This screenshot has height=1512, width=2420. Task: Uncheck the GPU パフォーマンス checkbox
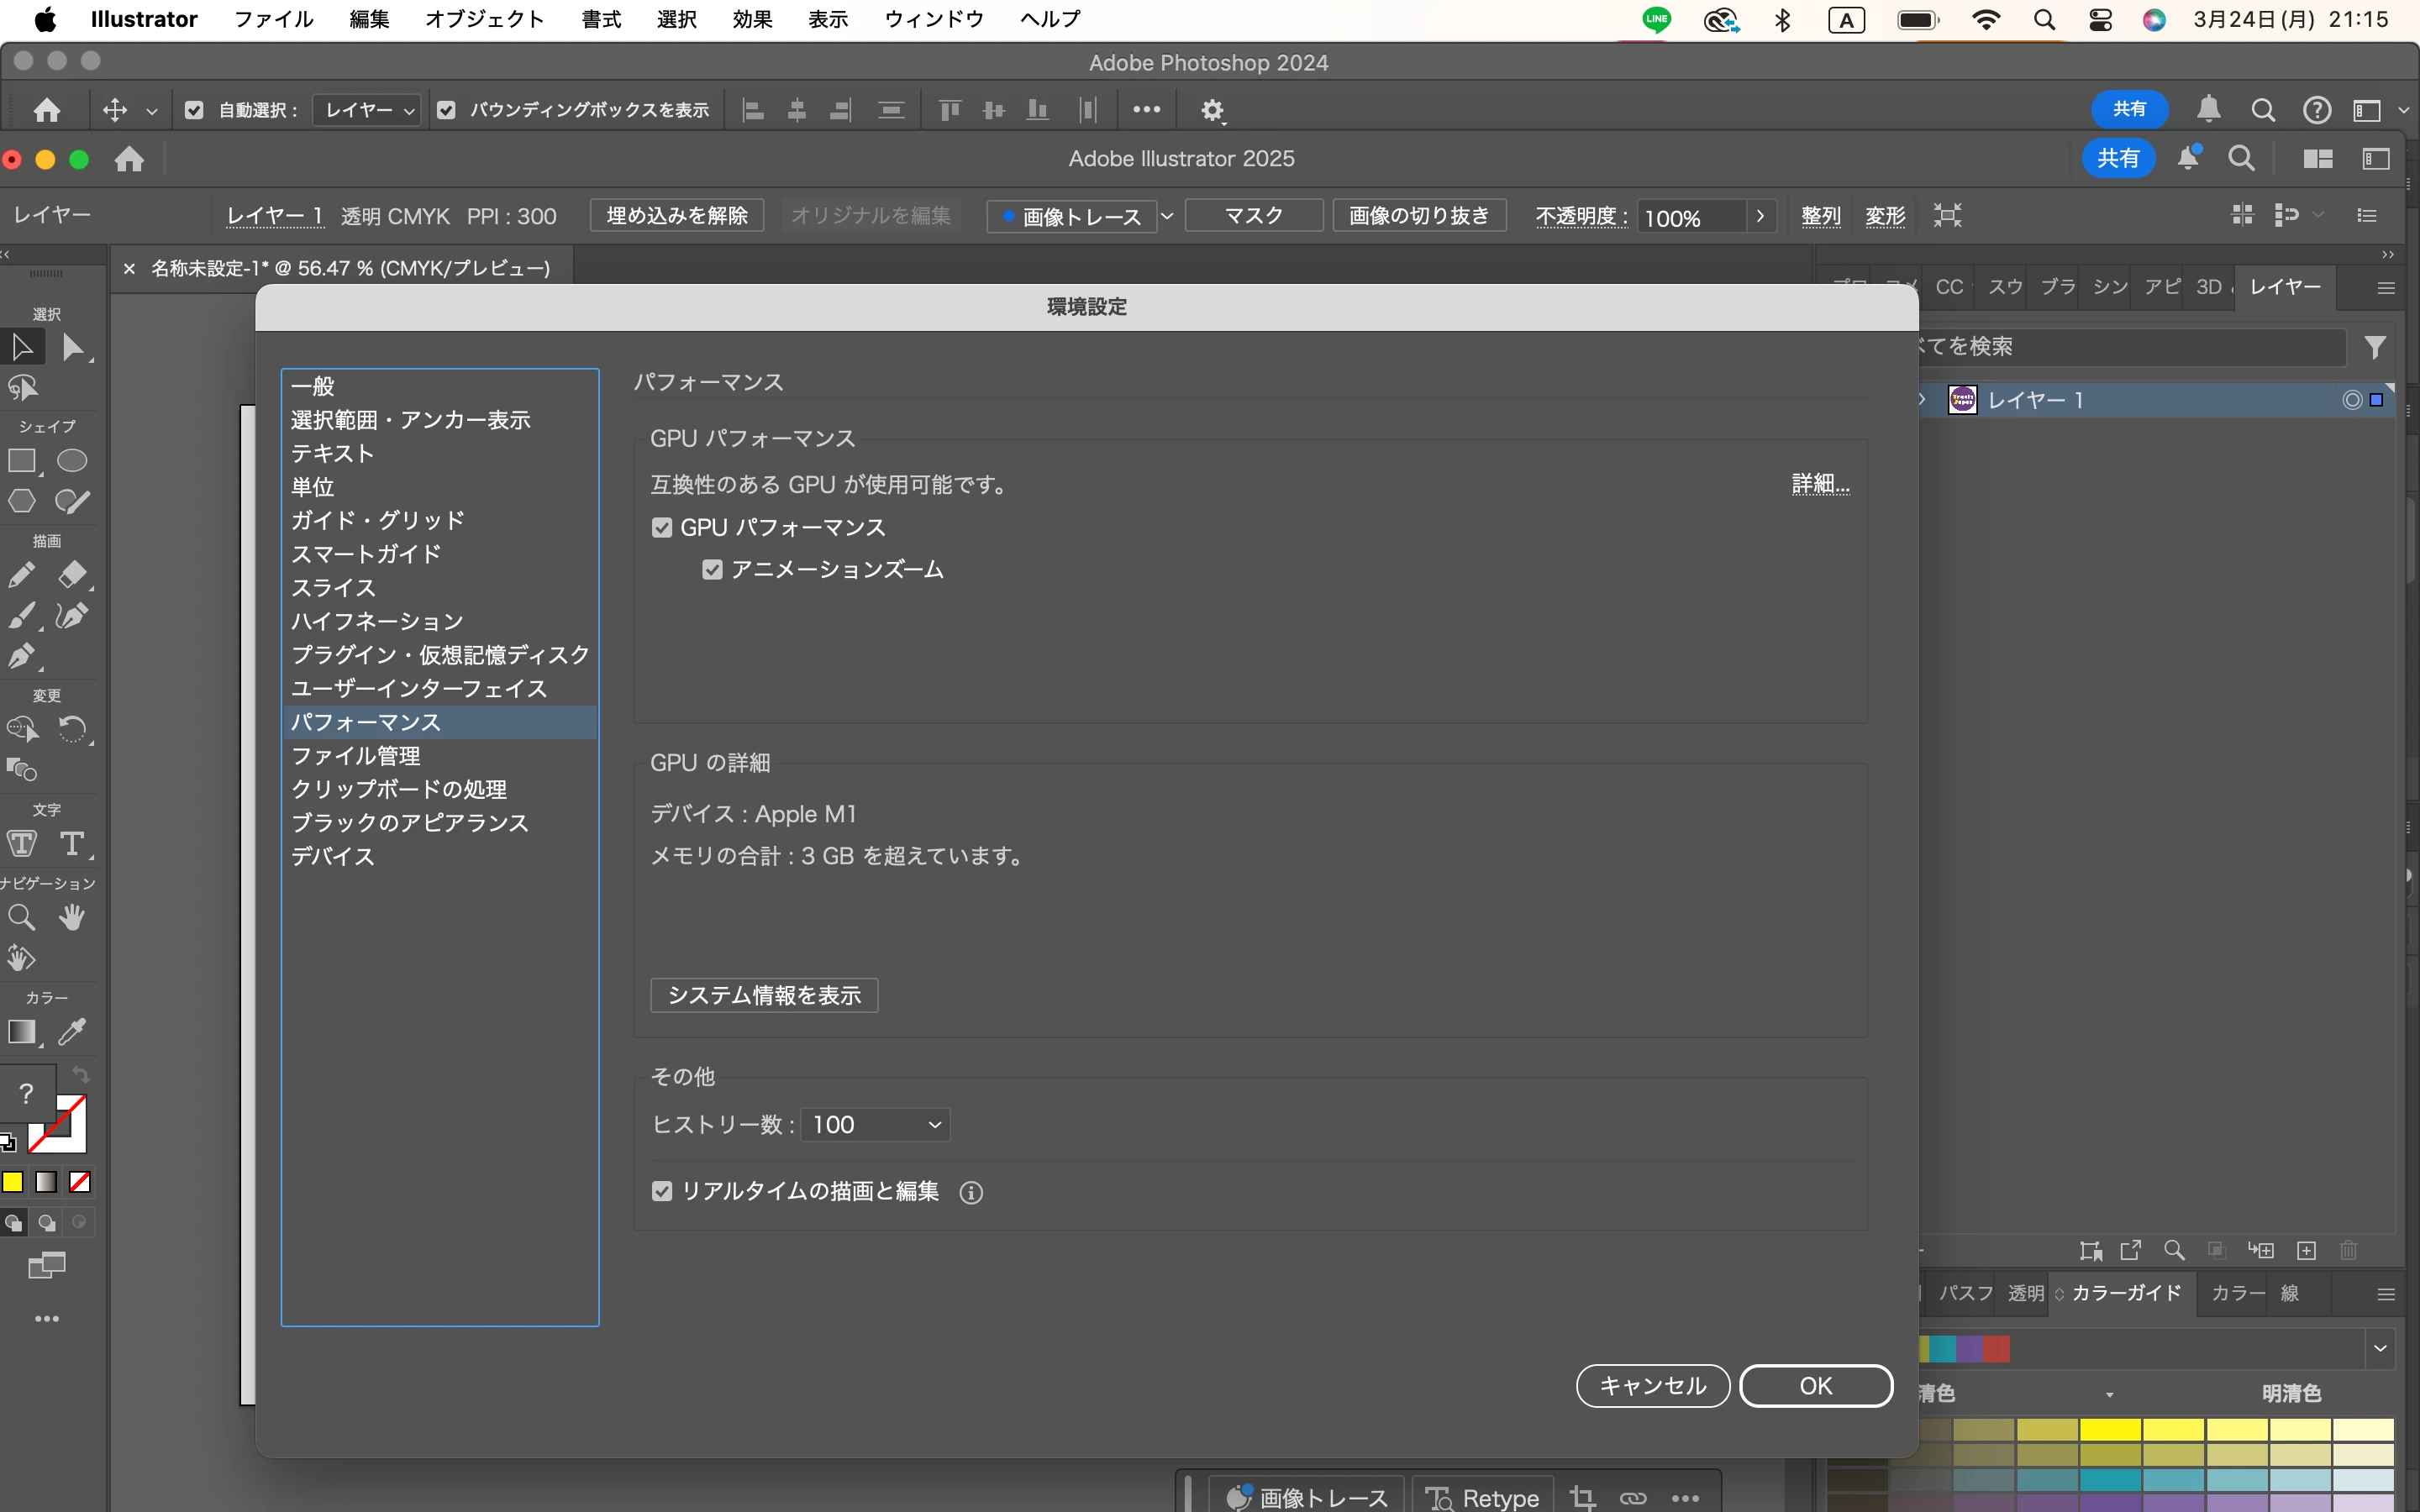(661, 527)
